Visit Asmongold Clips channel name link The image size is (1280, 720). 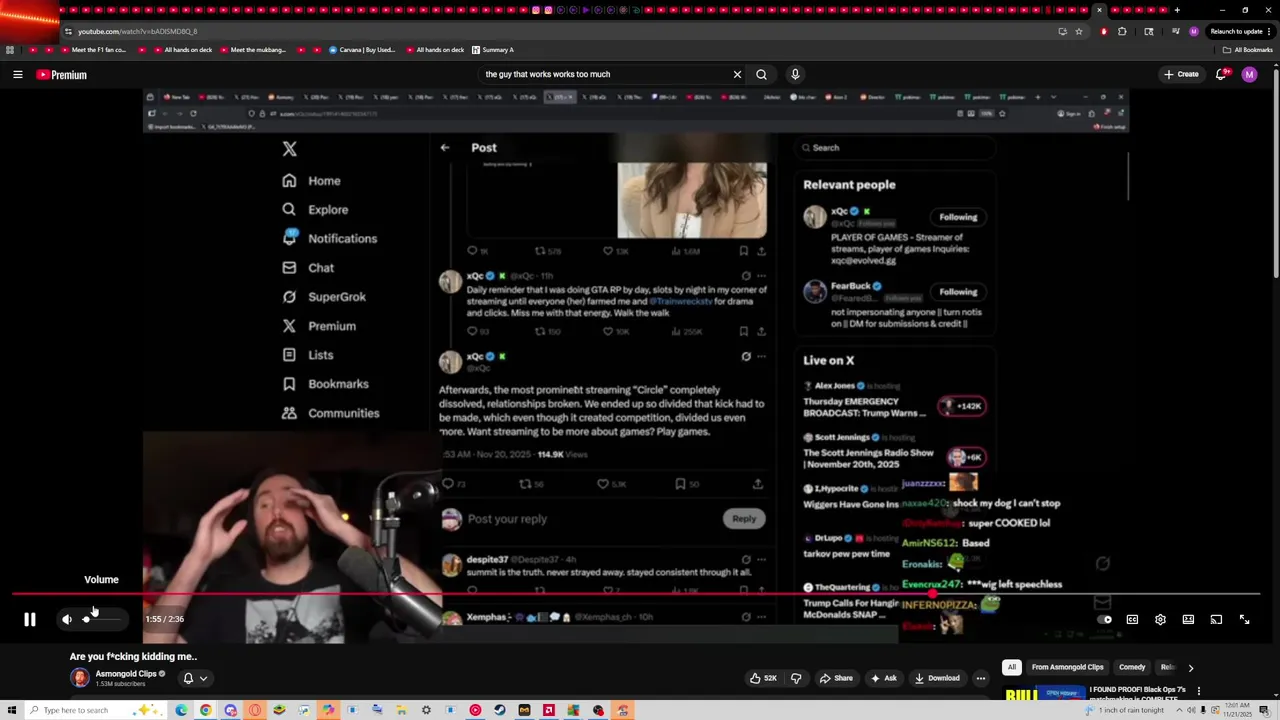point(126,674)
